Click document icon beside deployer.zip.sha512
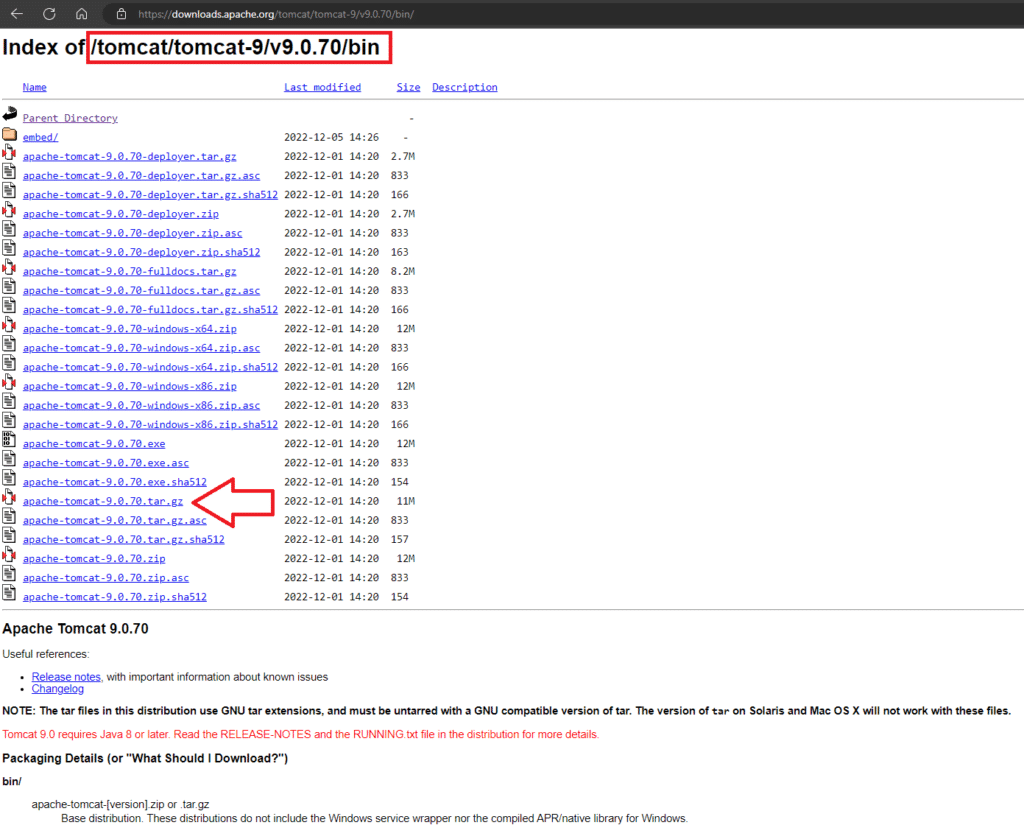1024x825 pixels. point(9,248)
